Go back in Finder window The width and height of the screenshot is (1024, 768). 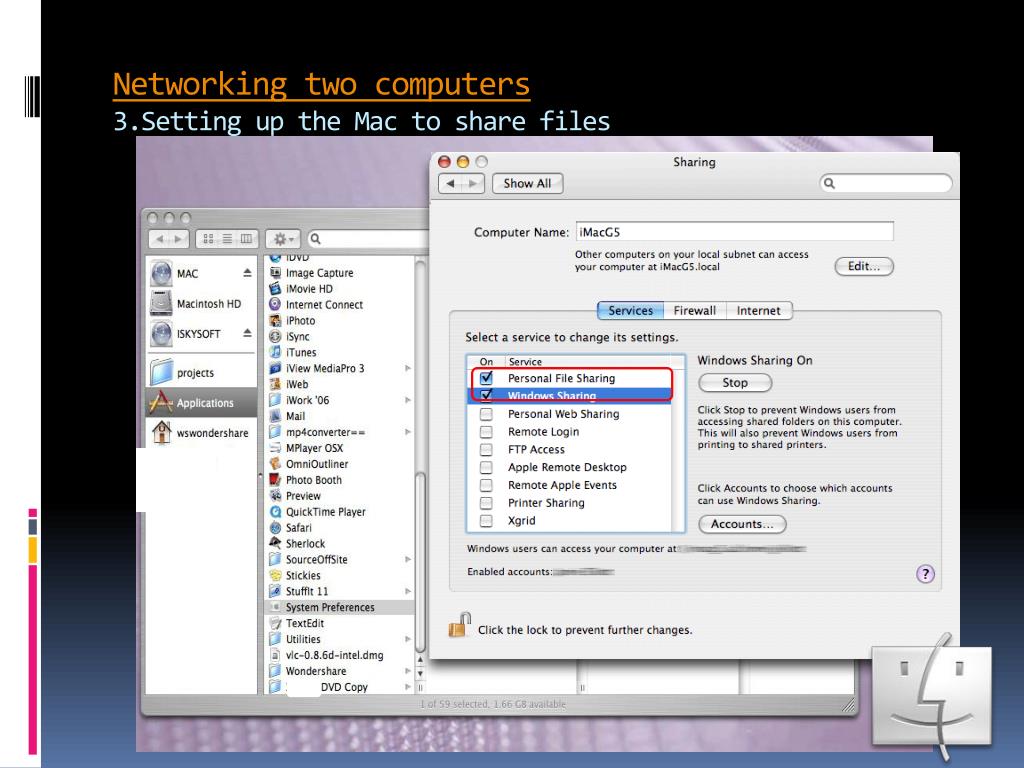coord(159,239)
